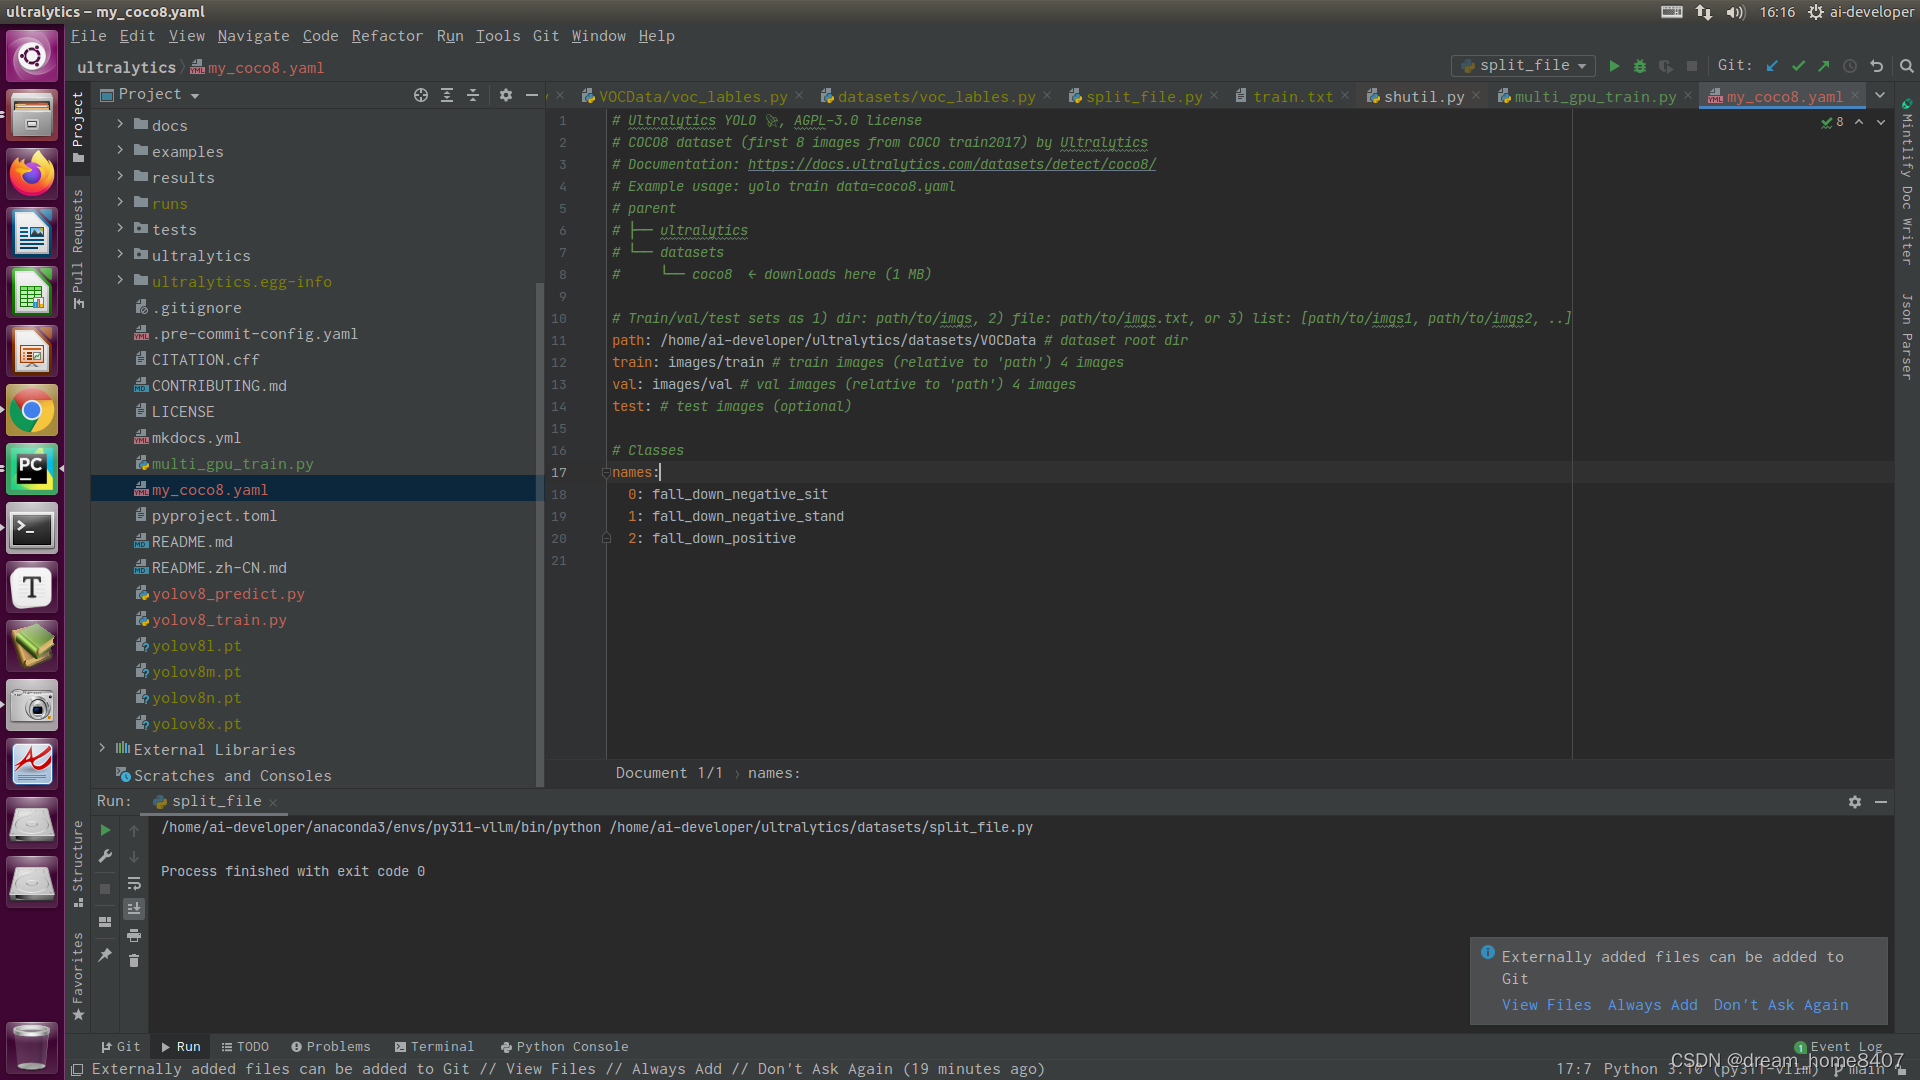Open Git history via the clock icon
This screenshot has height=1080, width=1920.
pos(1850,66)
